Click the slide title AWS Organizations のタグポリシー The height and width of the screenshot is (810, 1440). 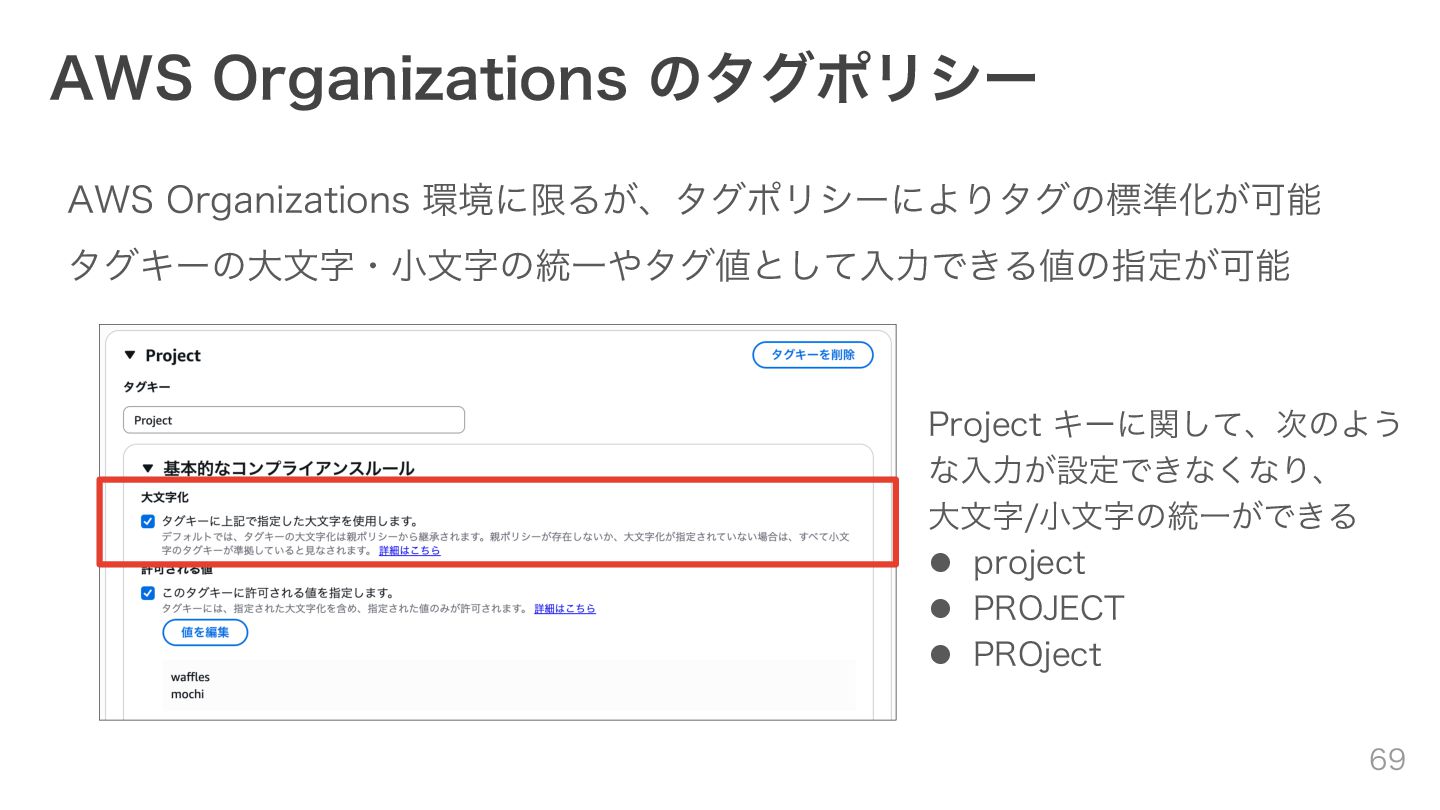[x=543, y=77]
